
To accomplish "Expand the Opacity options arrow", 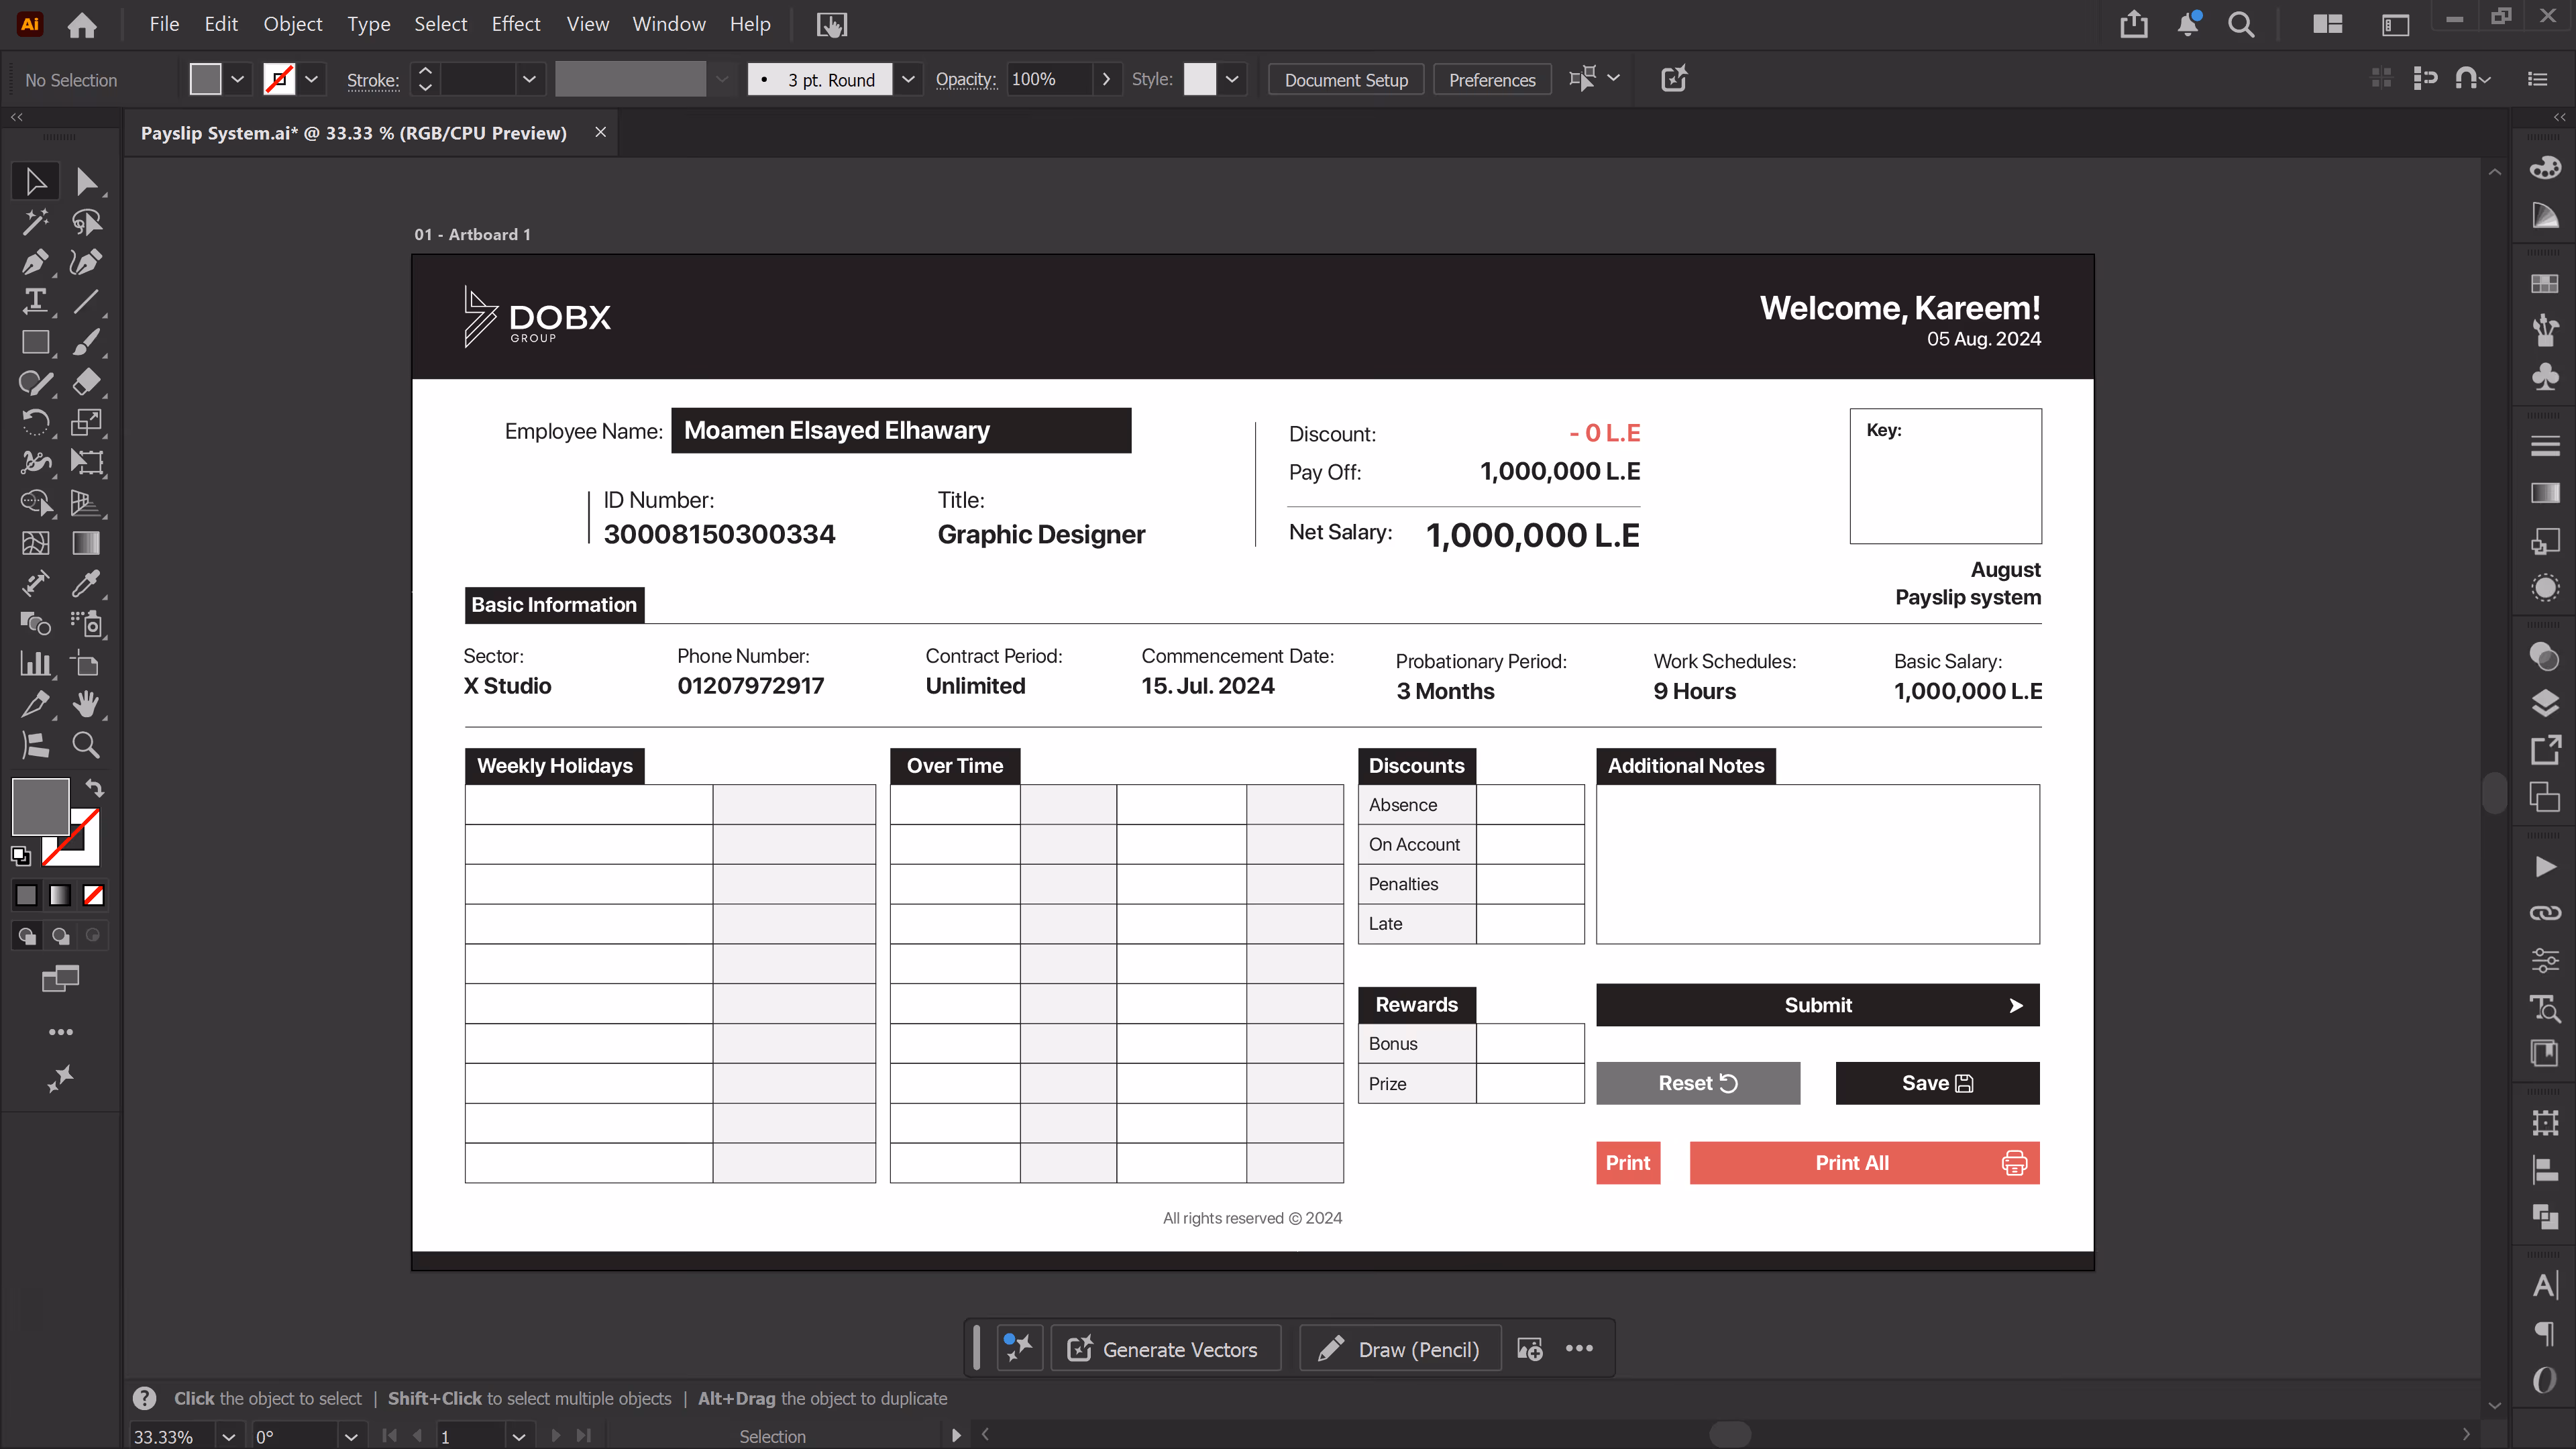I will 1106,79.
